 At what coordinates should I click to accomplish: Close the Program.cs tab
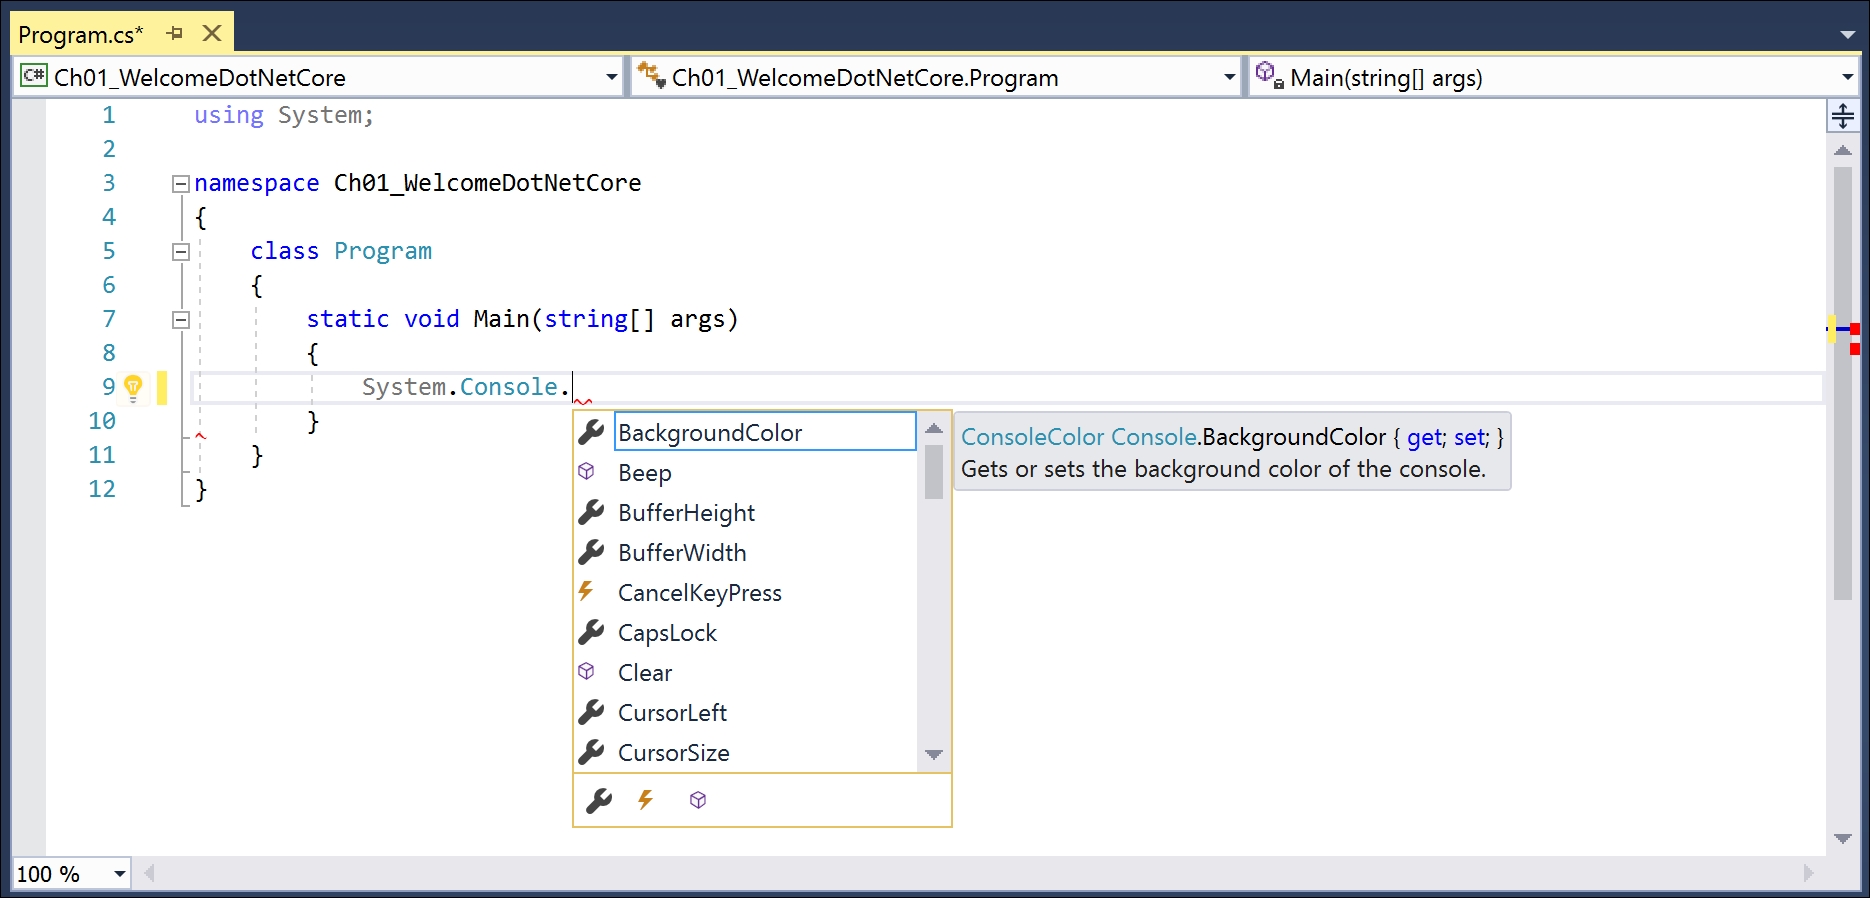point(212,33)
